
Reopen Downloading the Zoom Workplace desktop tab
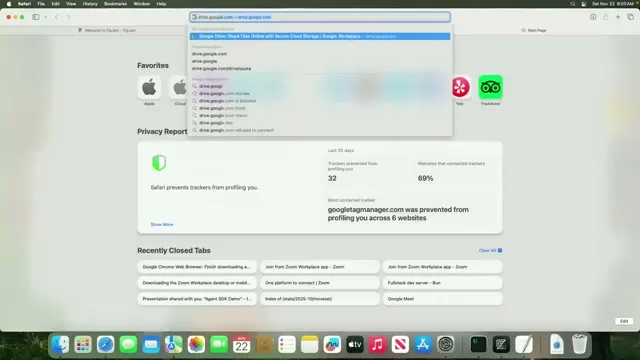tap(197, 282)
